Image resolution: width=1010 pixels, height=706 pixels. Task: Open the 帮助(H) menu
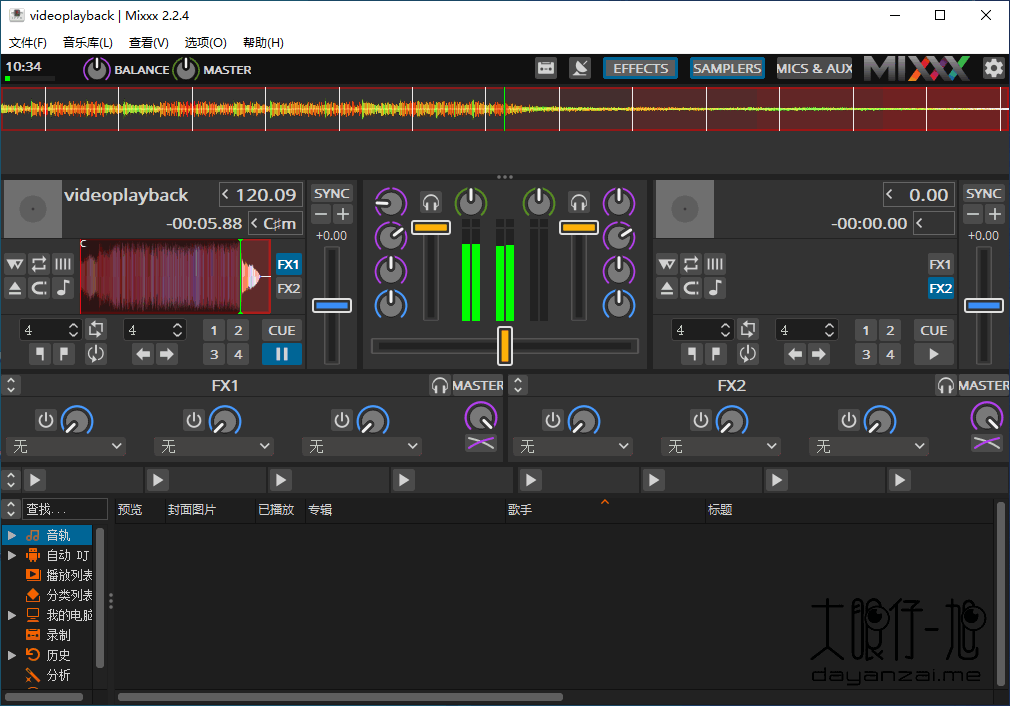263,43
